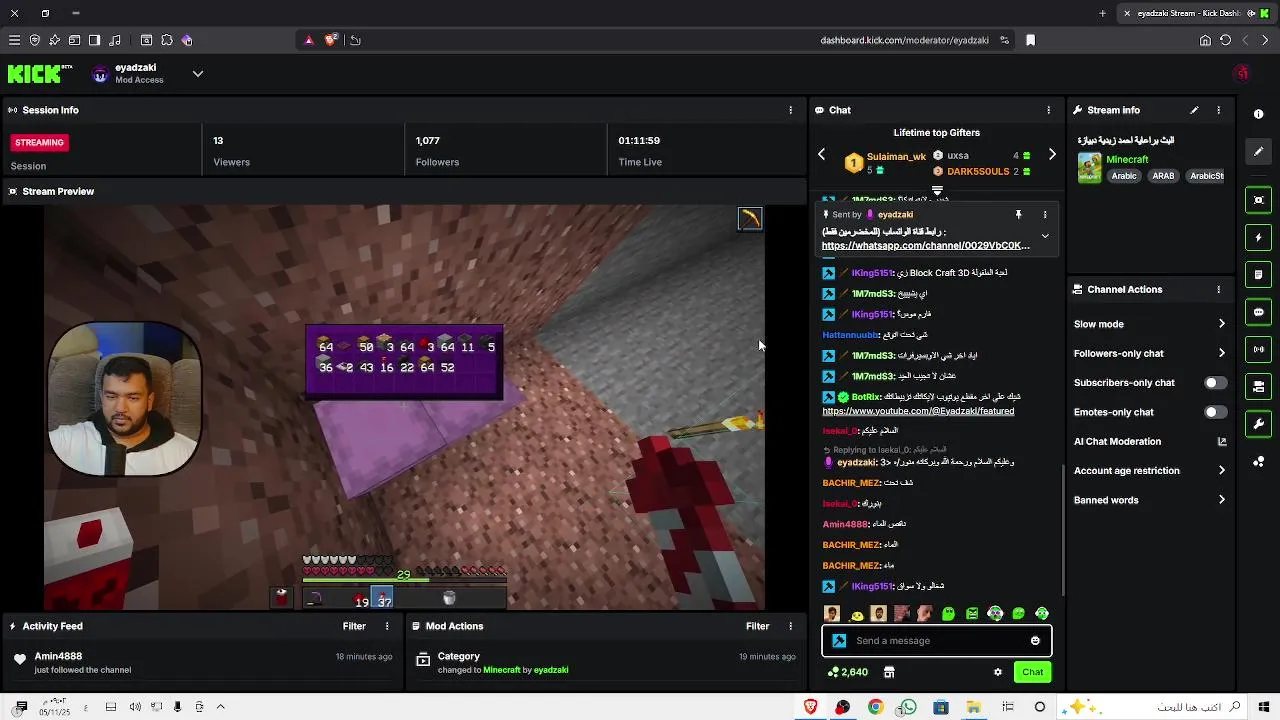This screenshot has width=1280, height=720.
Task: Open Activity Feed three-dot menu
Action: [387, 626]
